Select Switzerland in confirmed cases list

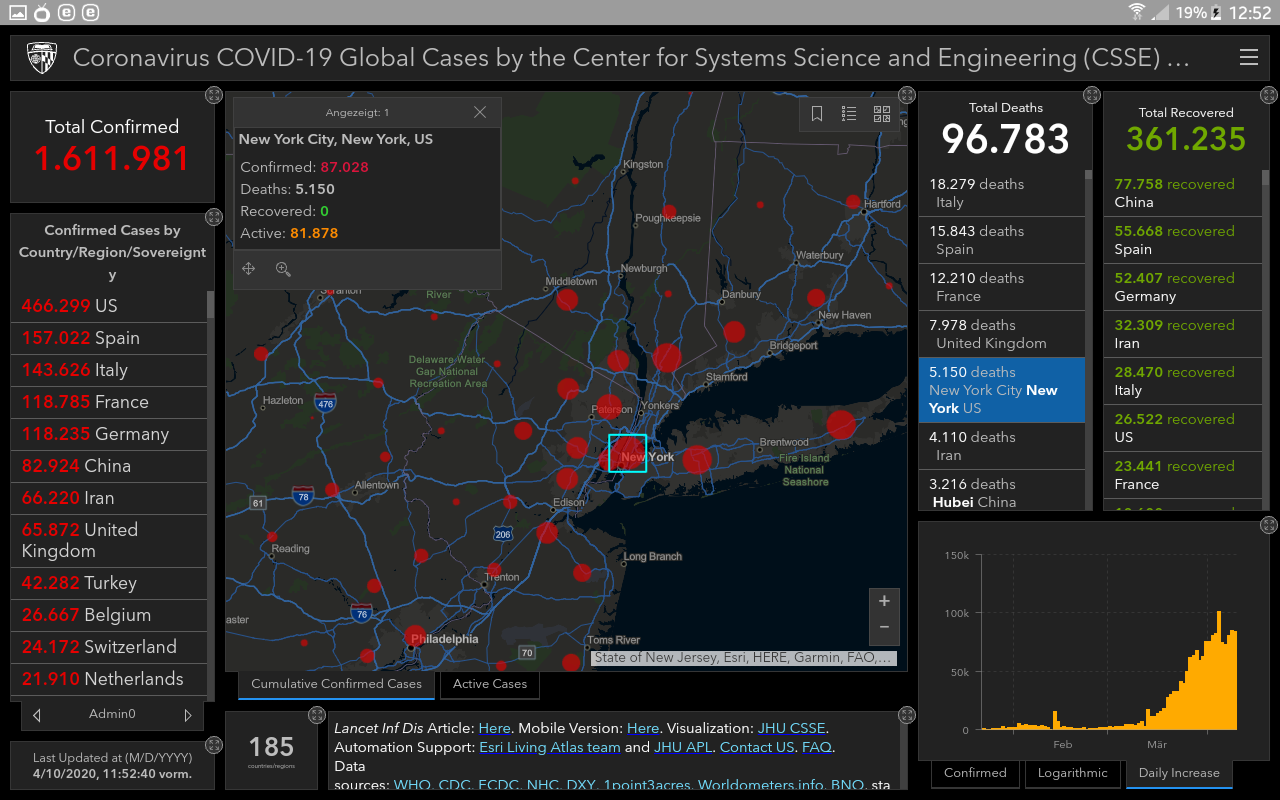[109, 647]
